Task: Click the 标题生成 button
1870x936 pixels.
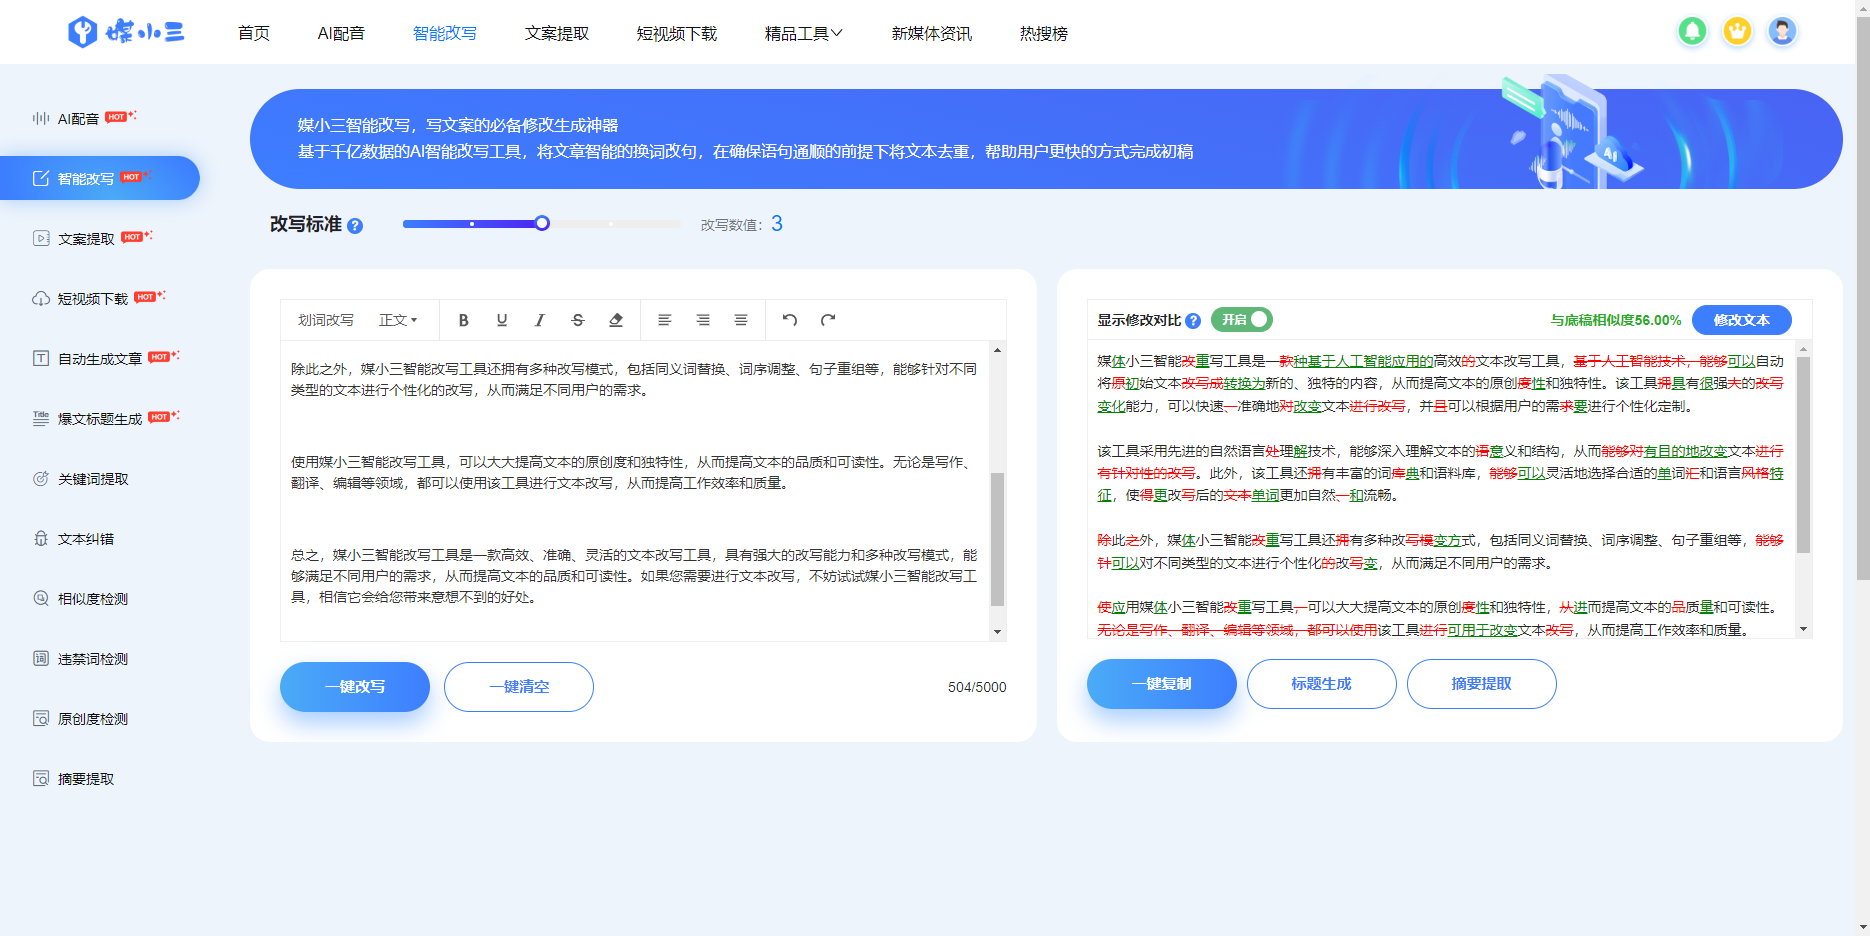Action: coord(1322,684)
